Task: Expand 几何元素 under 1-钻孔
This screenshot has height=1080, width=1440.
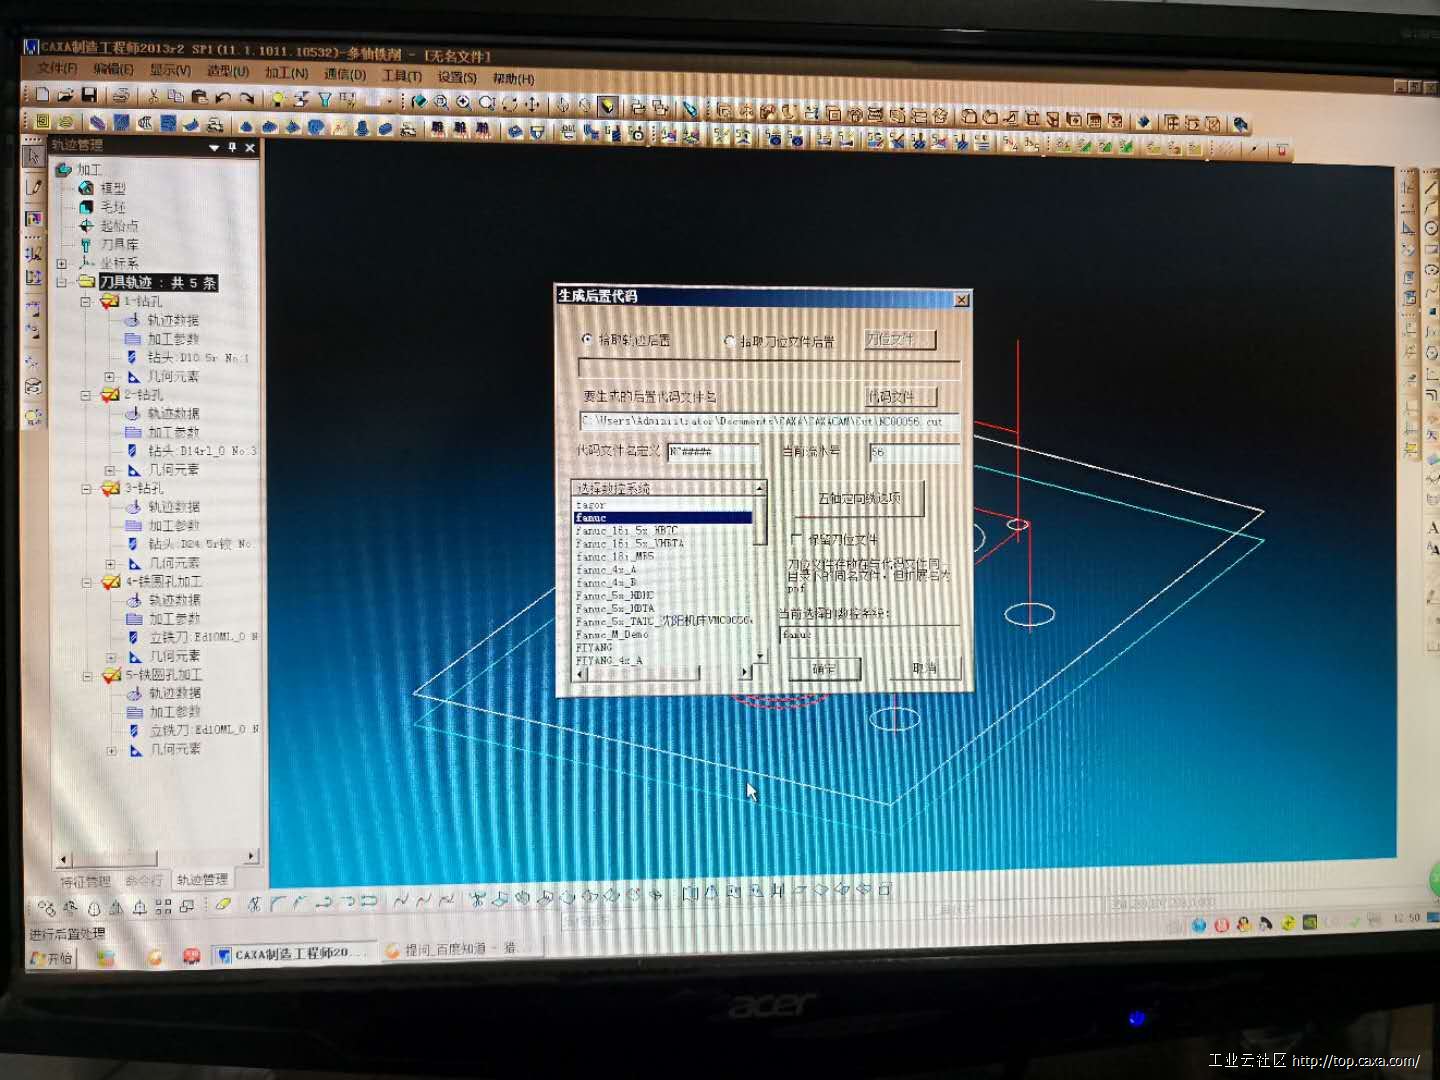Action: tap(110, 377)
